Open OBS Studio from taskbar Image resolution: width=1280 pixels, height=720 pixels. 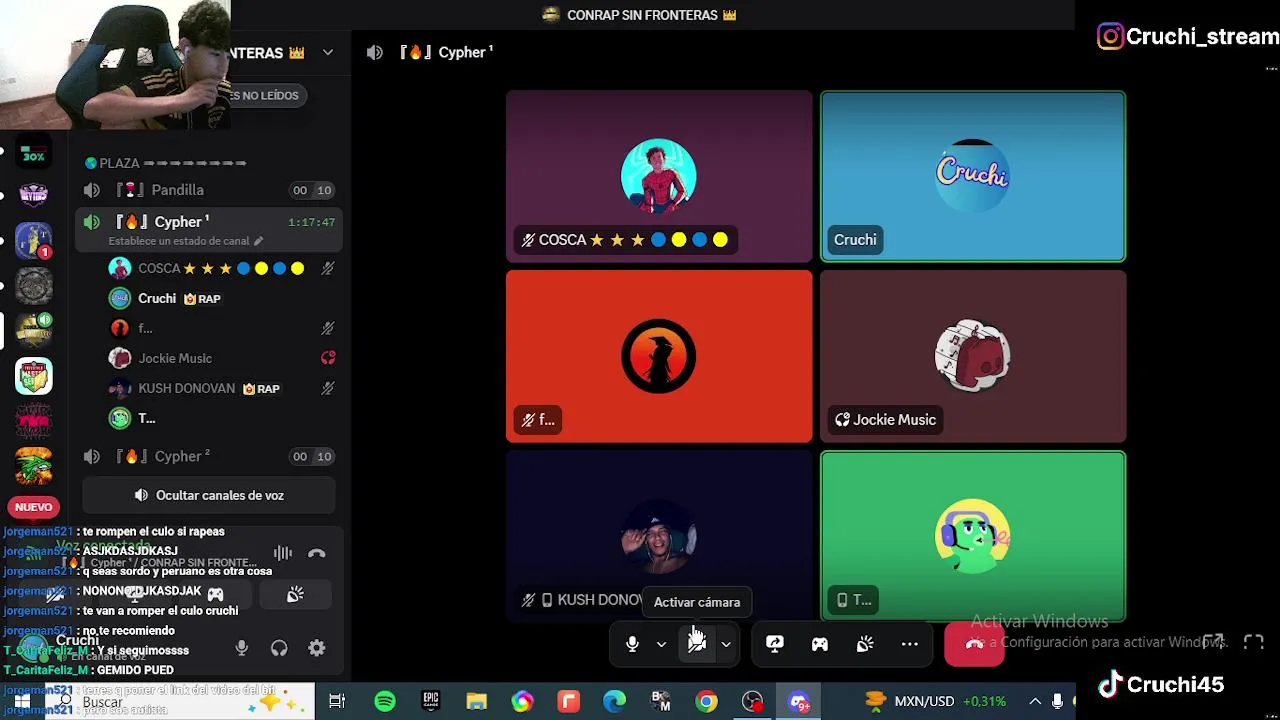752,702
